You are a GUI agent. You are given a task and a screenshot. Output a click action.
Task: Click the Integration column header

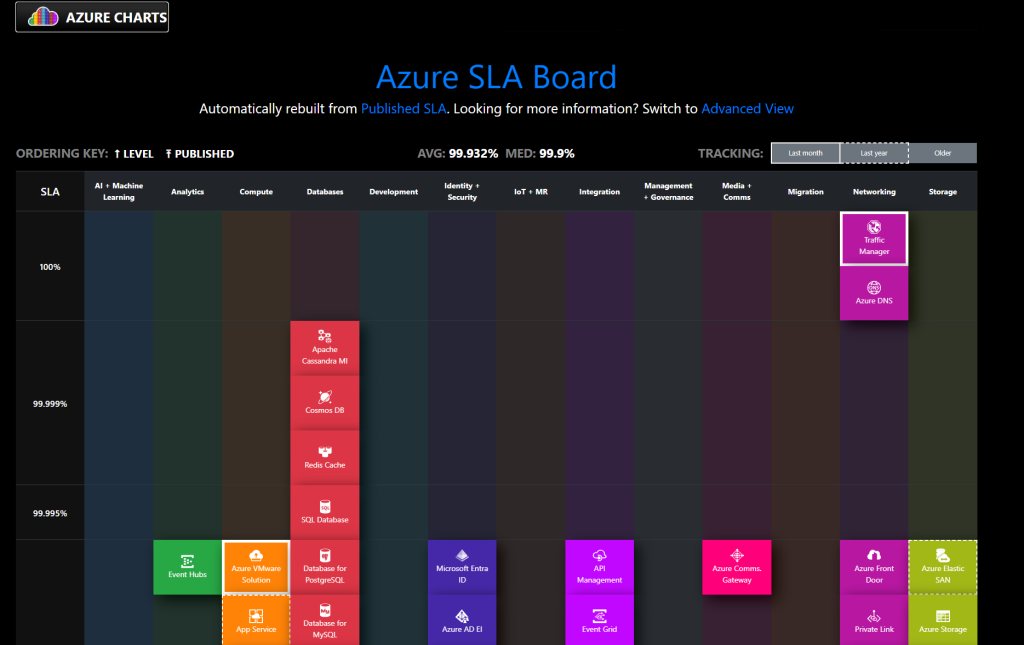click(600, 191)
